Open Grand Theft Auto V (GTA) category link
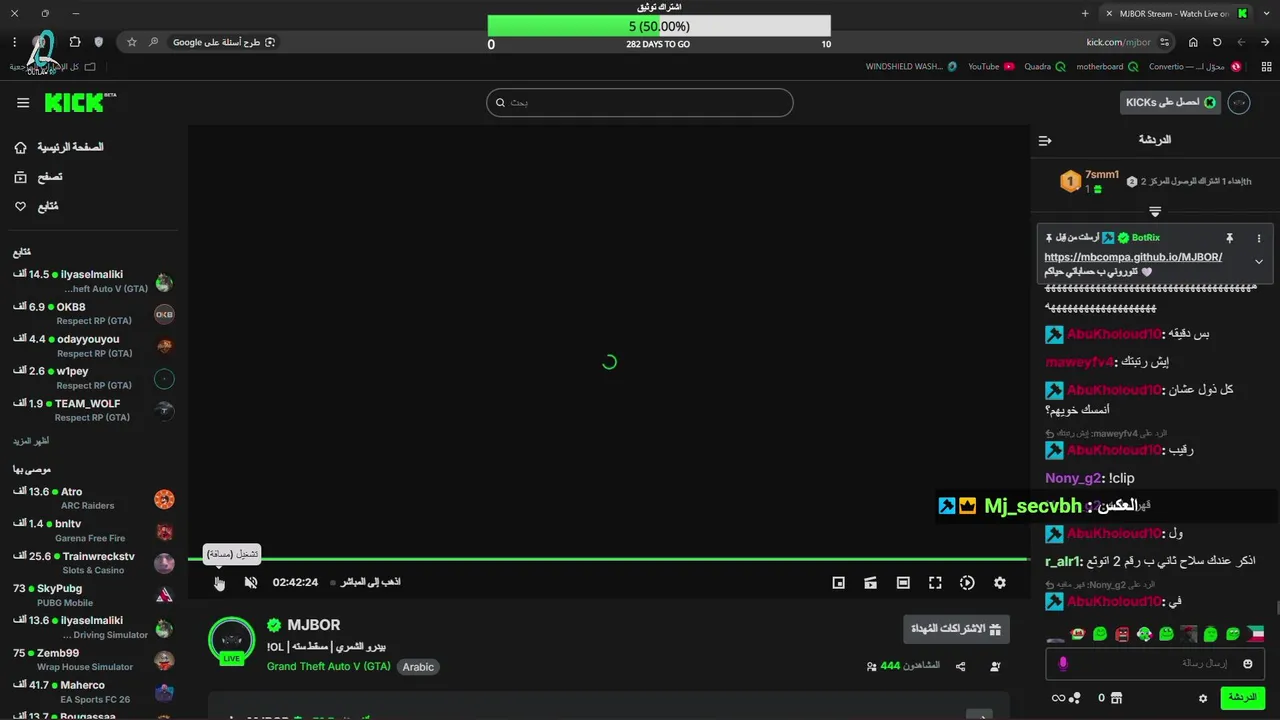 [328, 666]
